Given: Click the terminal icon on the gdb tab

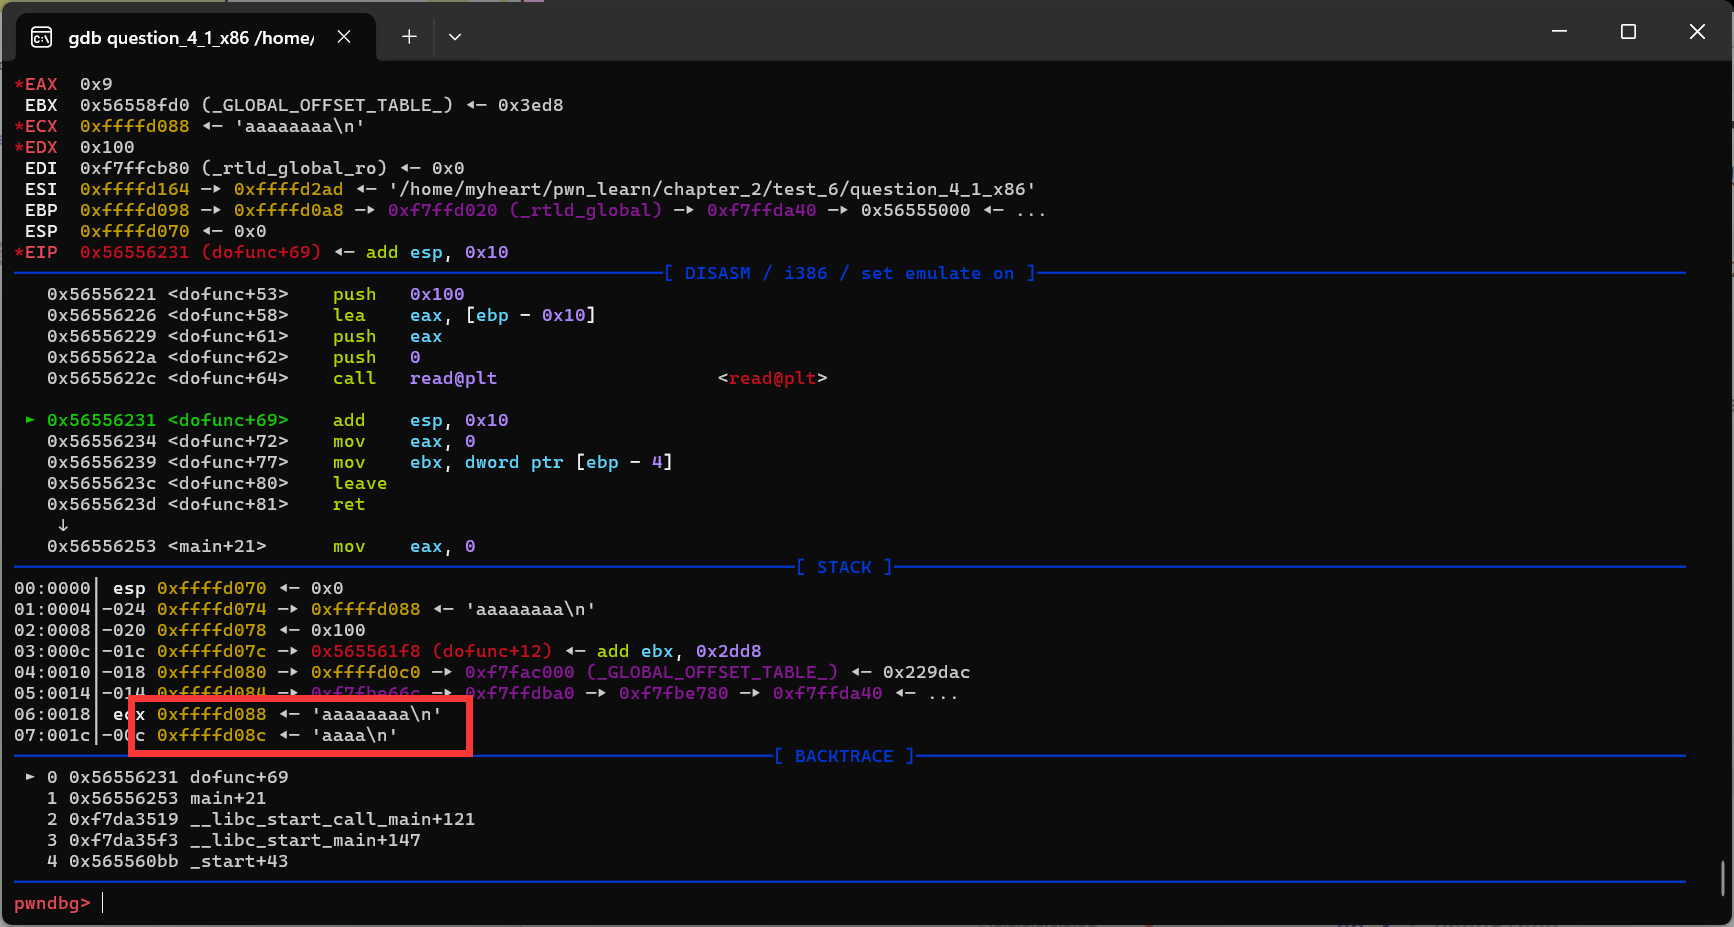Looking at the screenshot, I should pos(42,37).
